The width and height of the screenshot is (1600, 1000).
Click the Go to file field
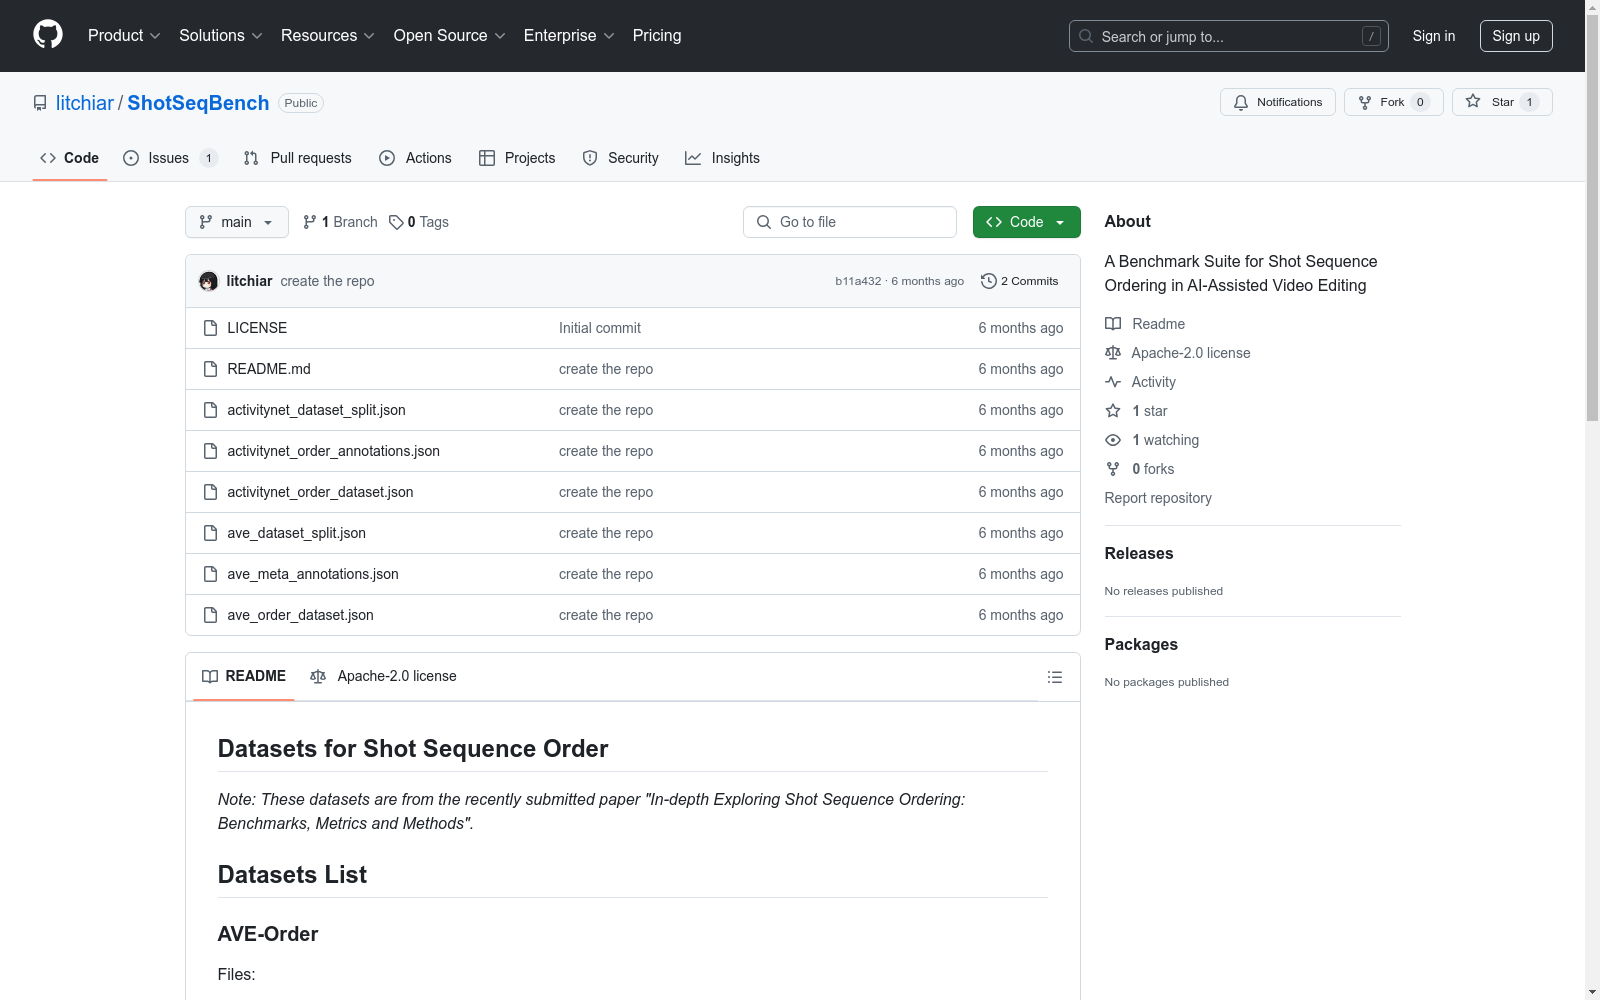[x=850, y=222]
